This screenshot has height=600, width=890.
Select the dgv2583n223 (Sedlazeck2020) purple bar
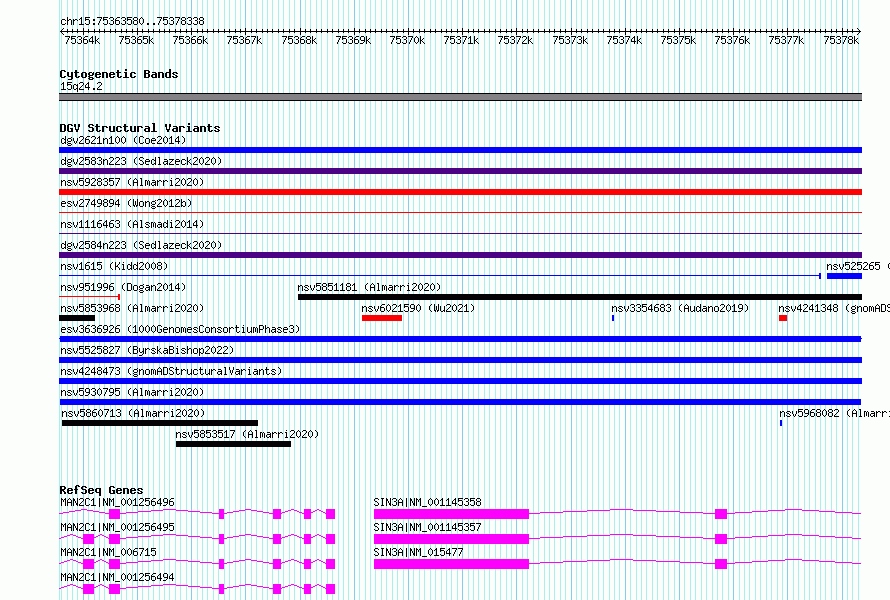coord(460,171)
